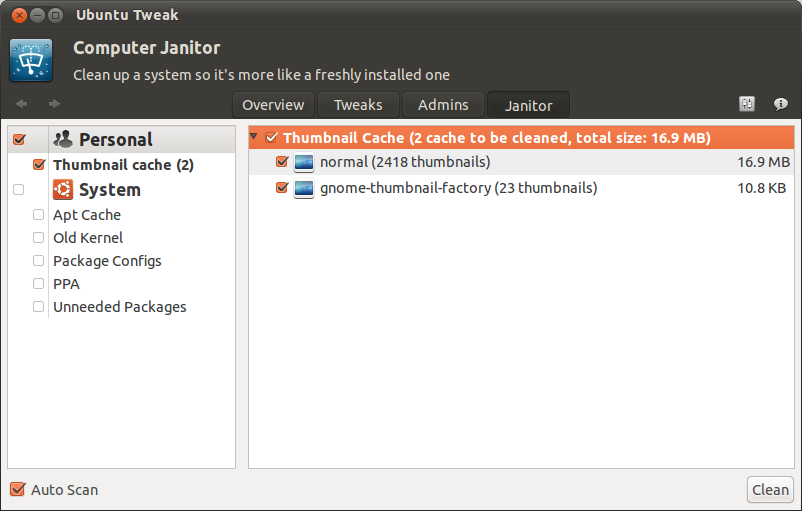Disable the Auto Scan checkbox
802x511 pixels.
click(17, 490)
